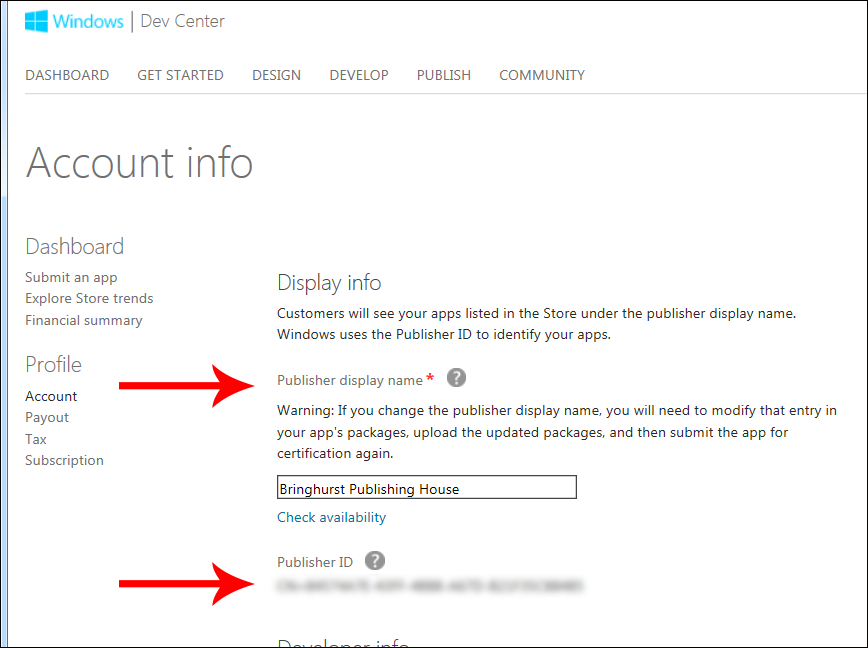The width and height of the screenshot is (868, 648).
Task: Select the DEVELOP menu item
Action: tap(359, 75)
